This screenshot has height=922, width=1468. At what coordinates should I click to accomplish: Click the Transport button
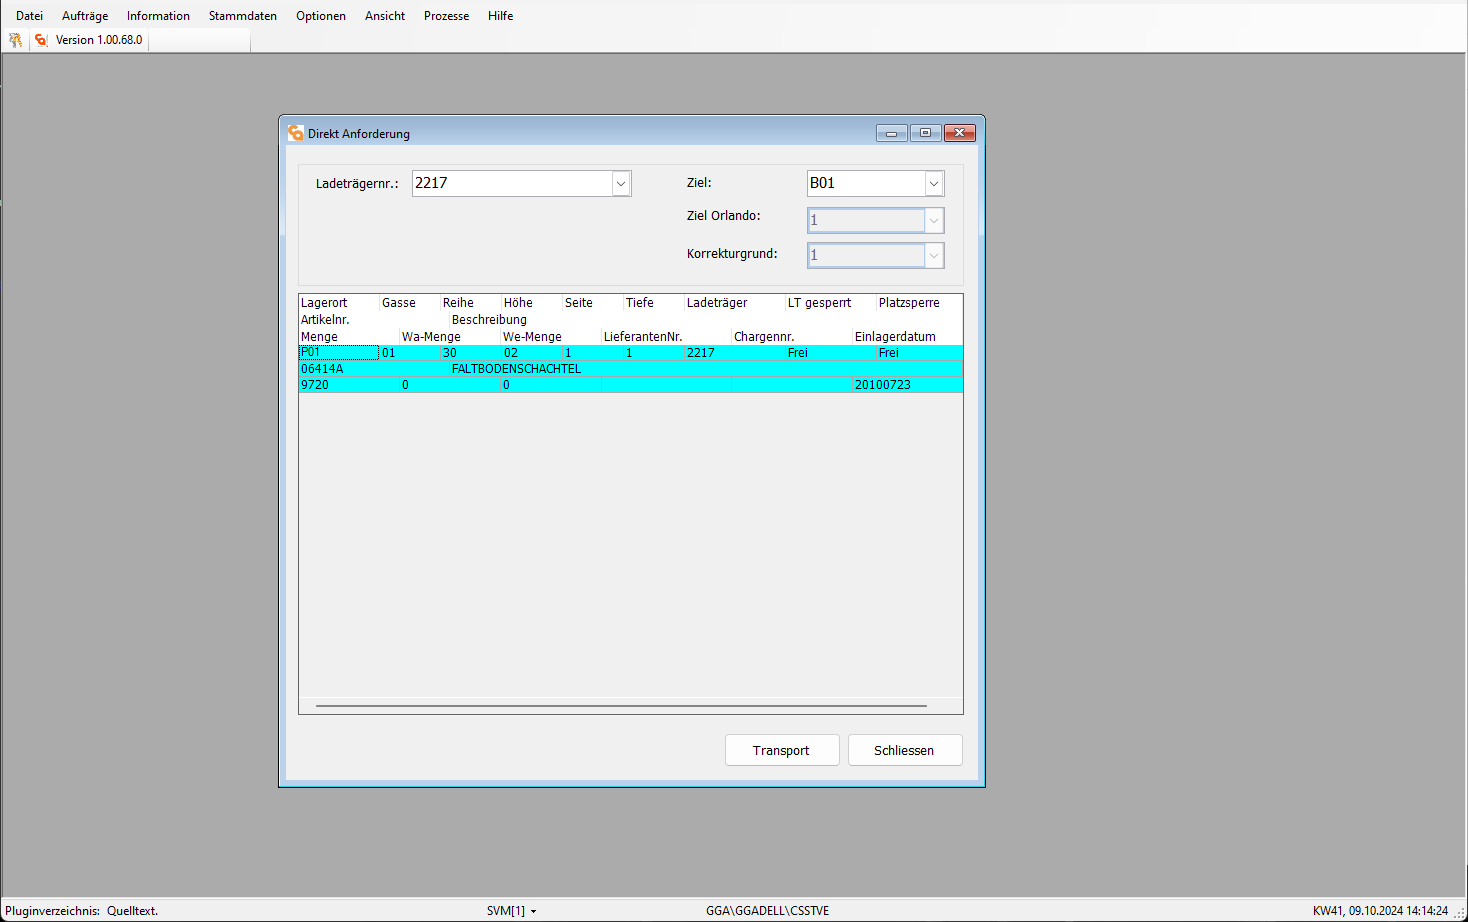pyautogui.click(x=782, y=750)
